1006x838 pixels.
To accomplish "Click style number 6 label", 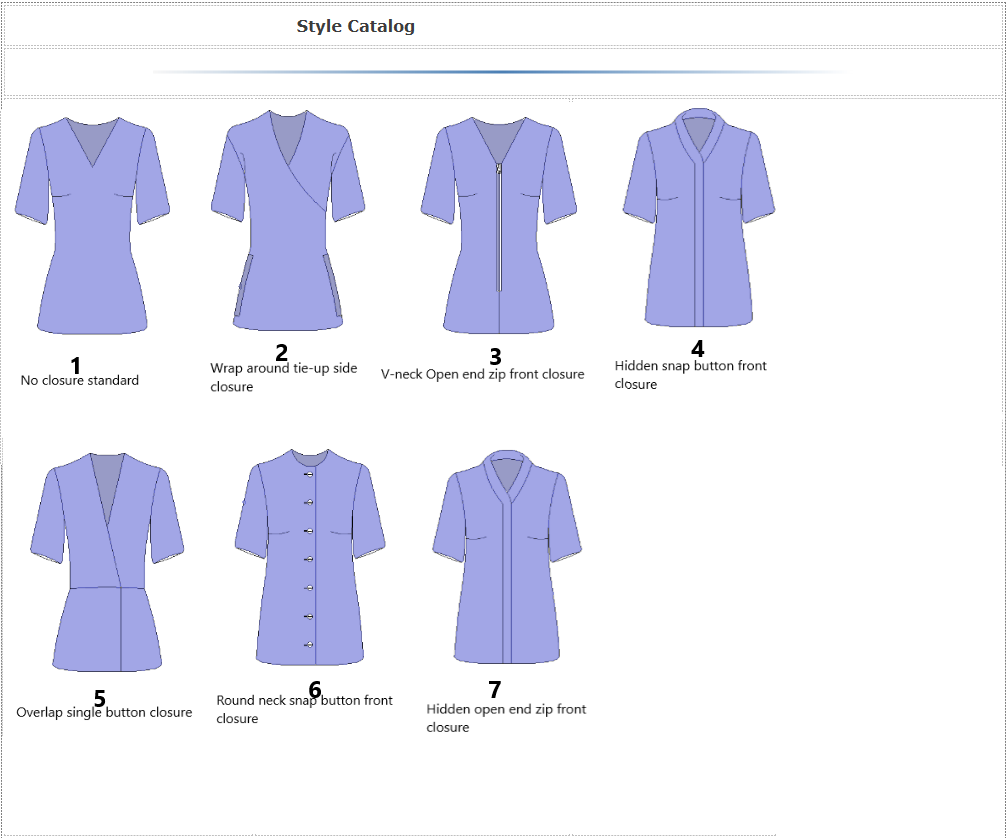I will 314,689.
